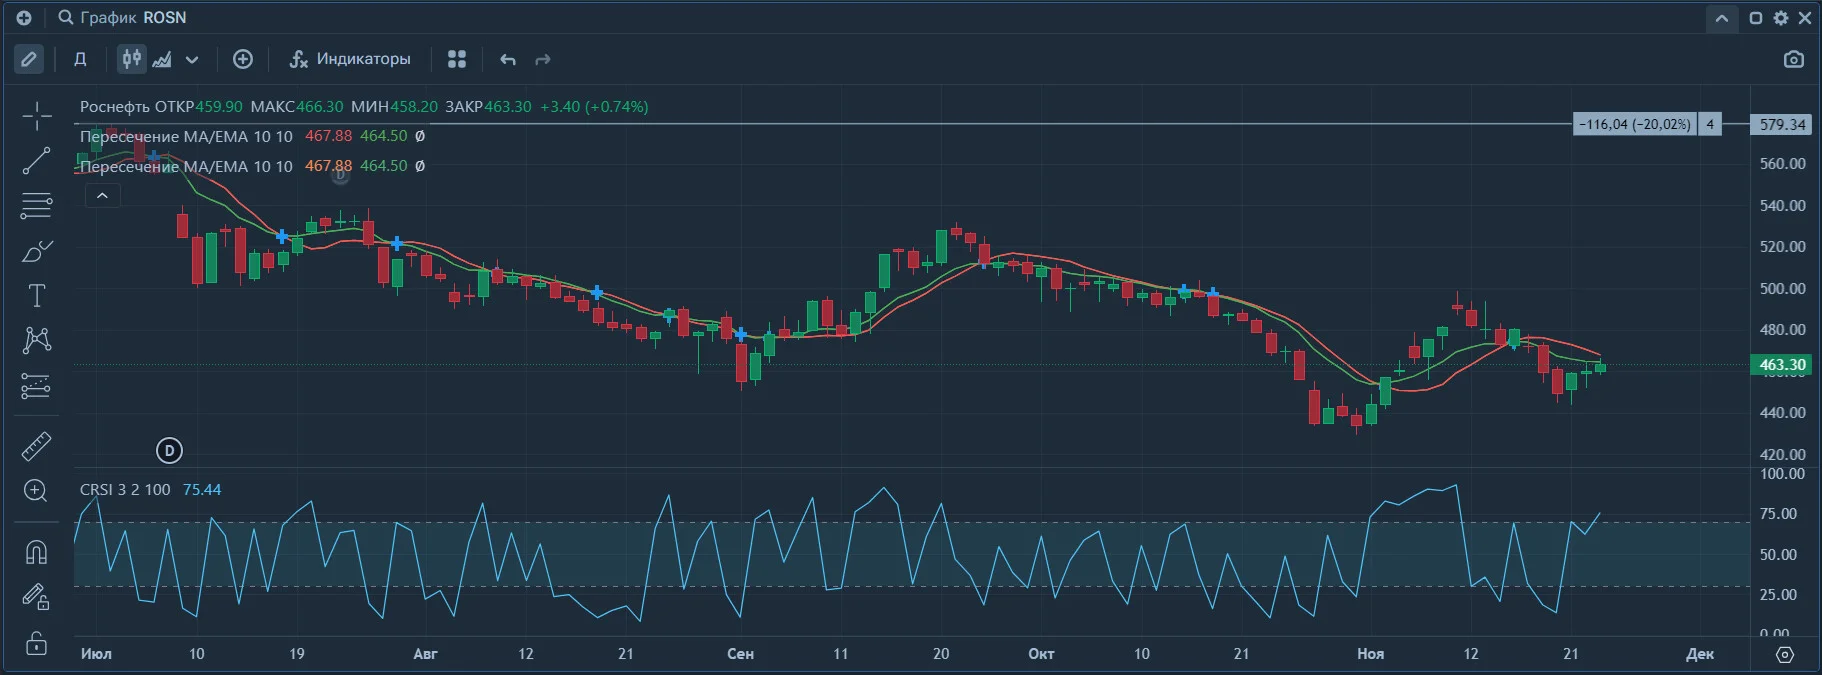Collapse the indicator legend chevron
The image size is (1822, 675).
pyautogui.click(x=102, y=196)
